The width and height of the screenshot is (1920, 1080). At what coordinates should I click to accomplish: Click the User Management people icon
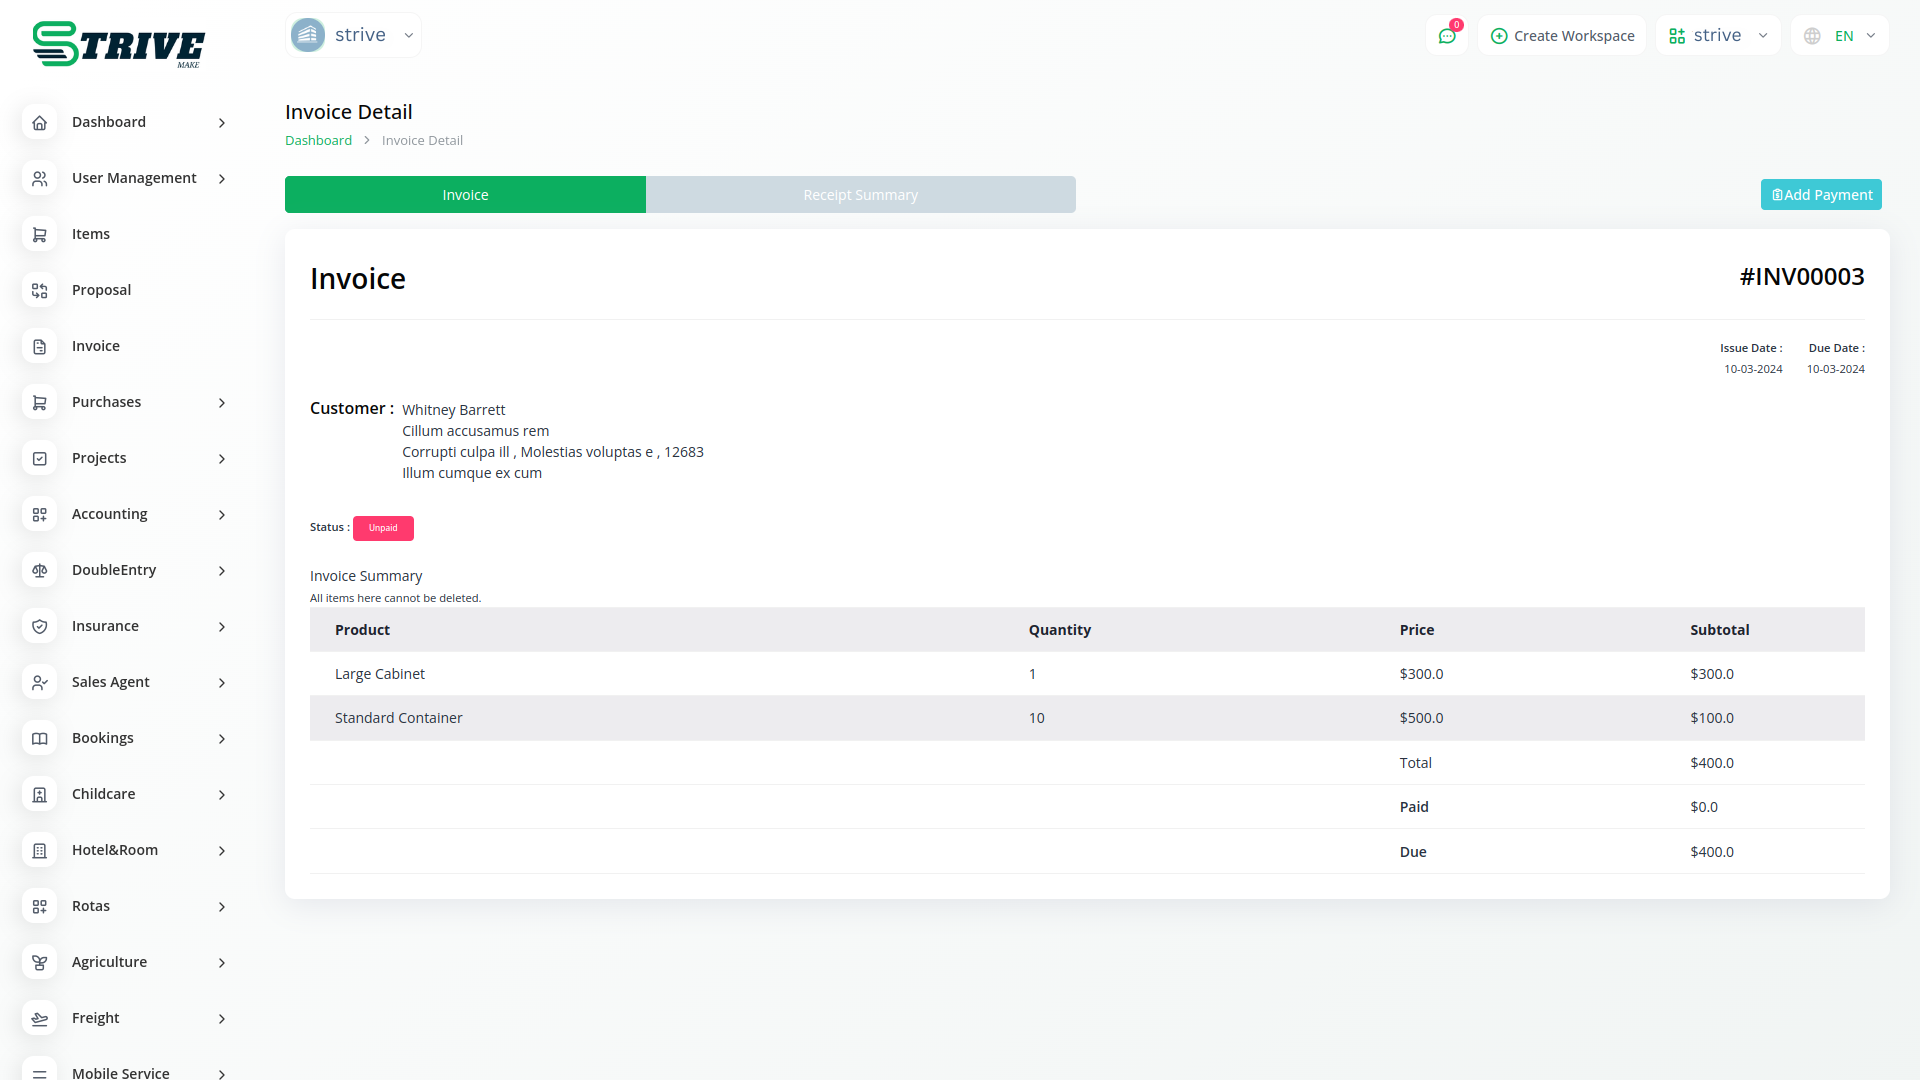(40, 178)
